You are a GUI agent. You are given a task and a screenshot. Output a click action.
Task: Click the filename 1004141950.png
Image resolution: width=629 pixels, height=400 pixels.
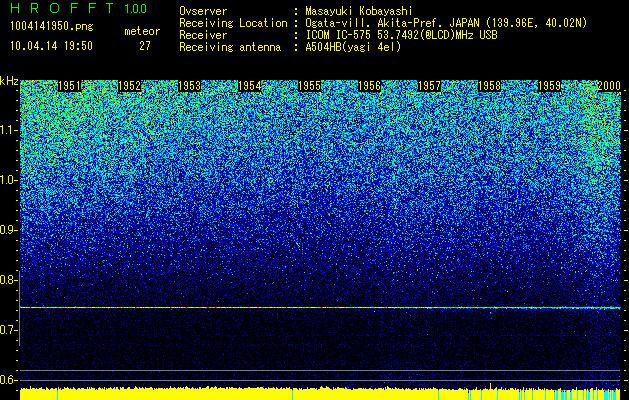click(x=52, y=27)
